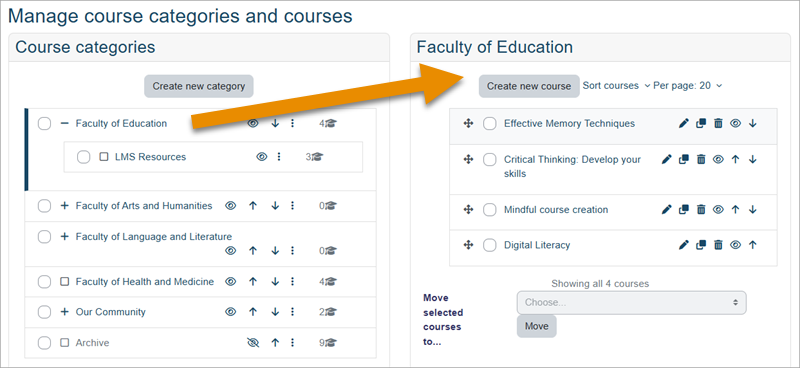Move Critical Thinking course down

click(753, 159)
